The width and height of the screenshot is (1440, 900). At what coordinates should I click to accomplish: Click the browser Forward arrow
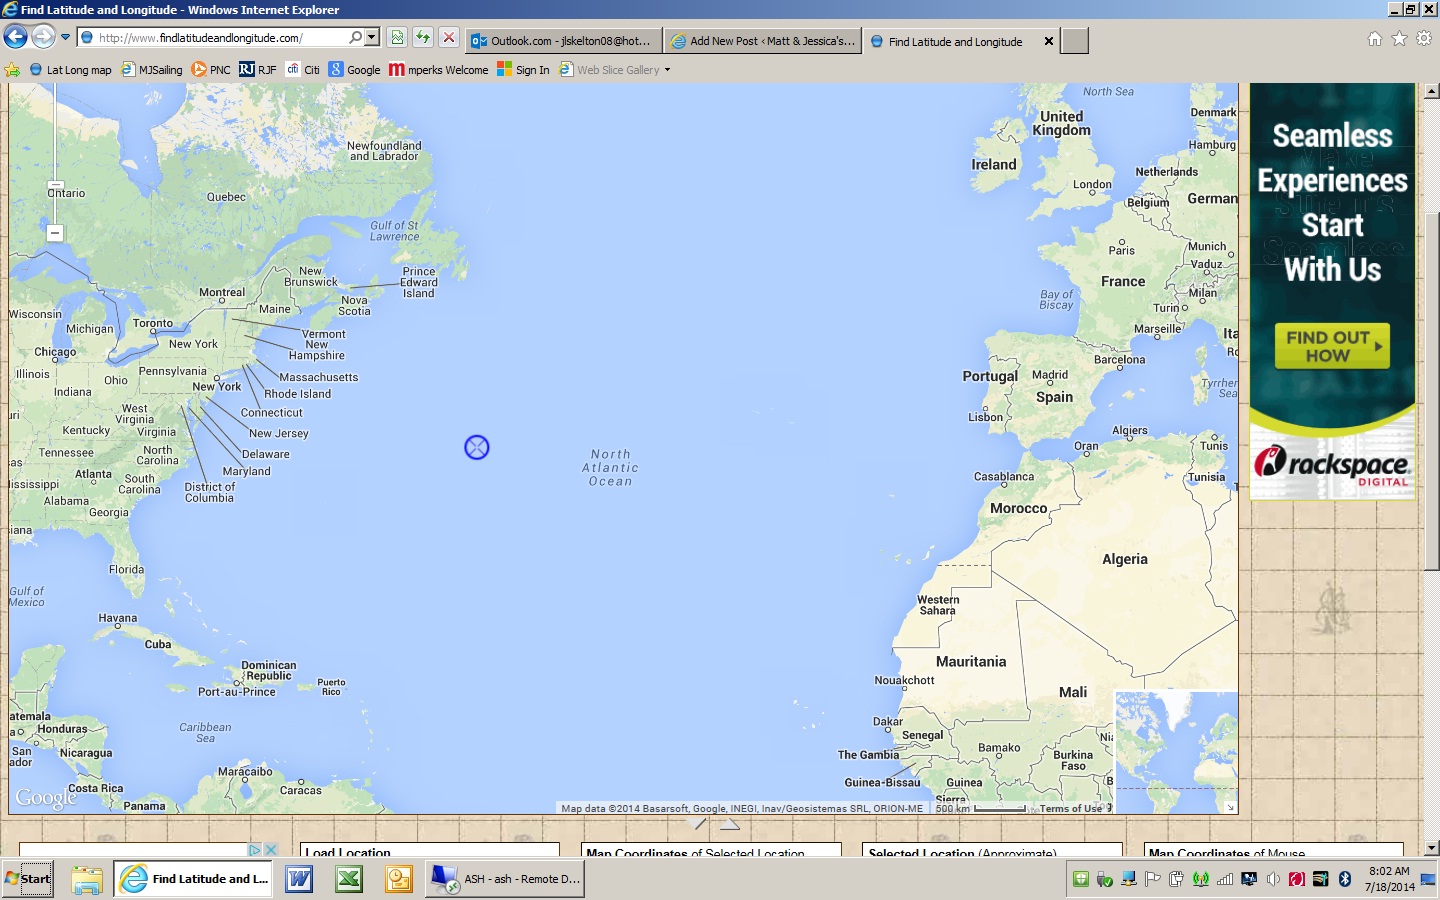click(43, 37)
